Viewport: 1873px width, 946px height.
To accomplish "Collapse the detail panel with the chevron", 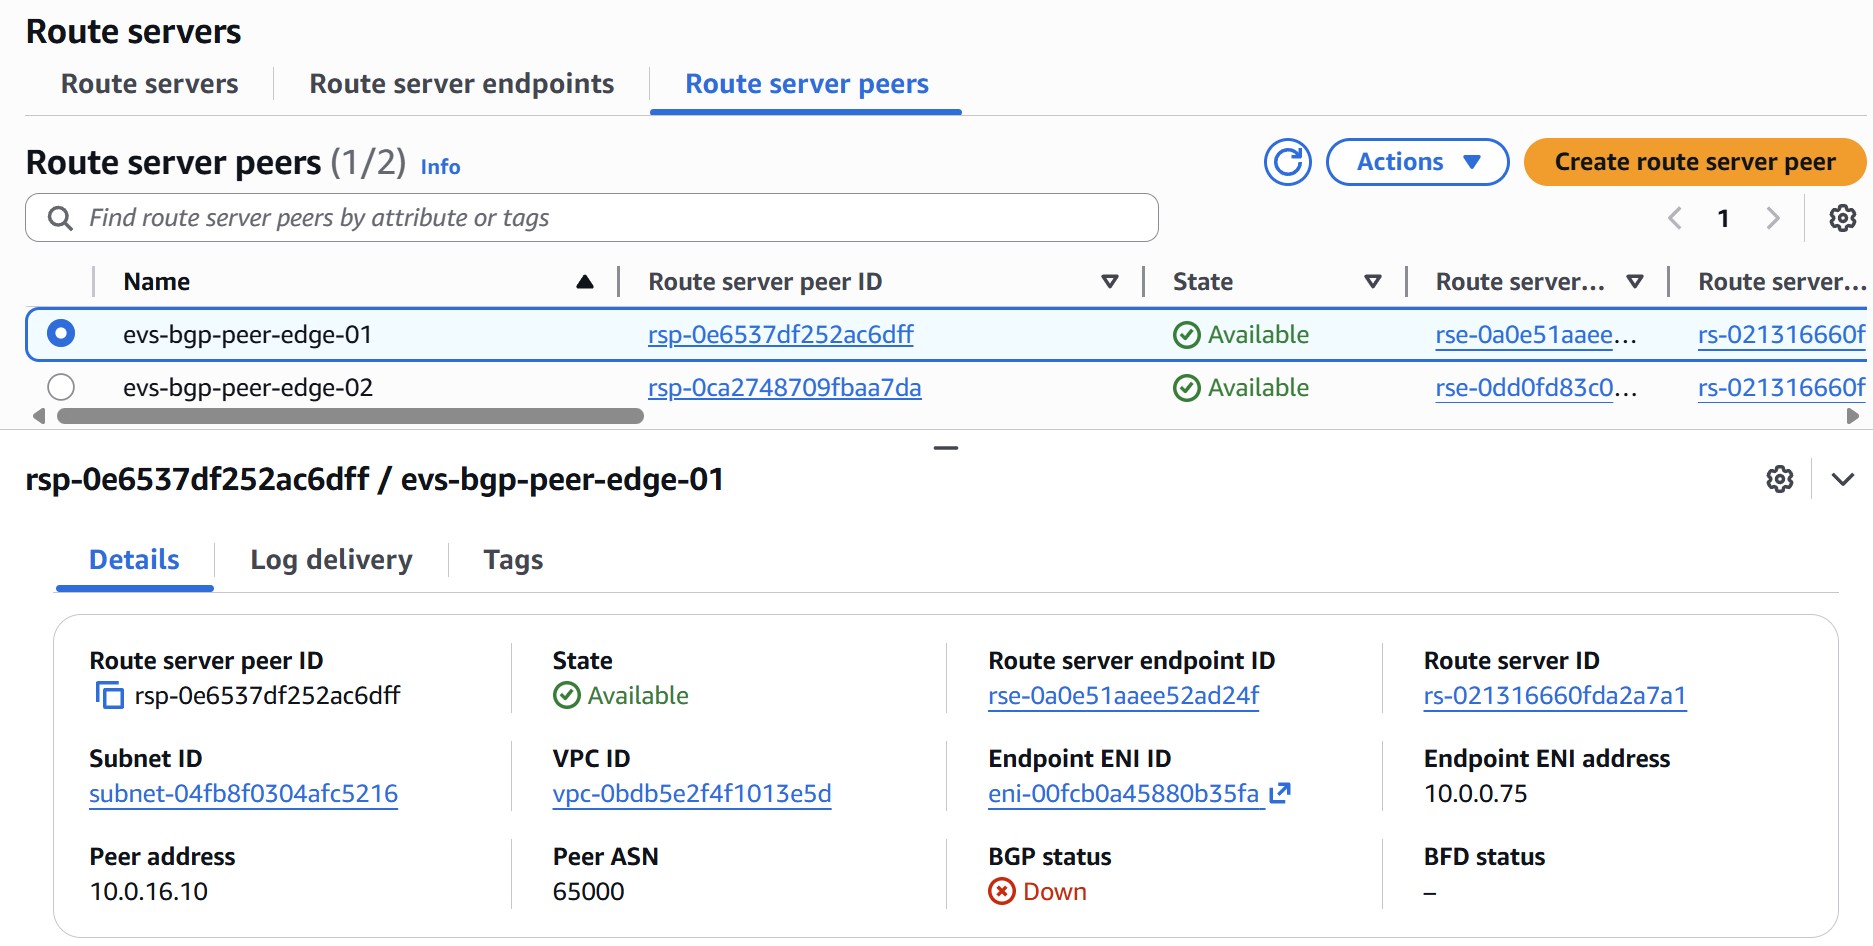I will [x=1843, y=479].
